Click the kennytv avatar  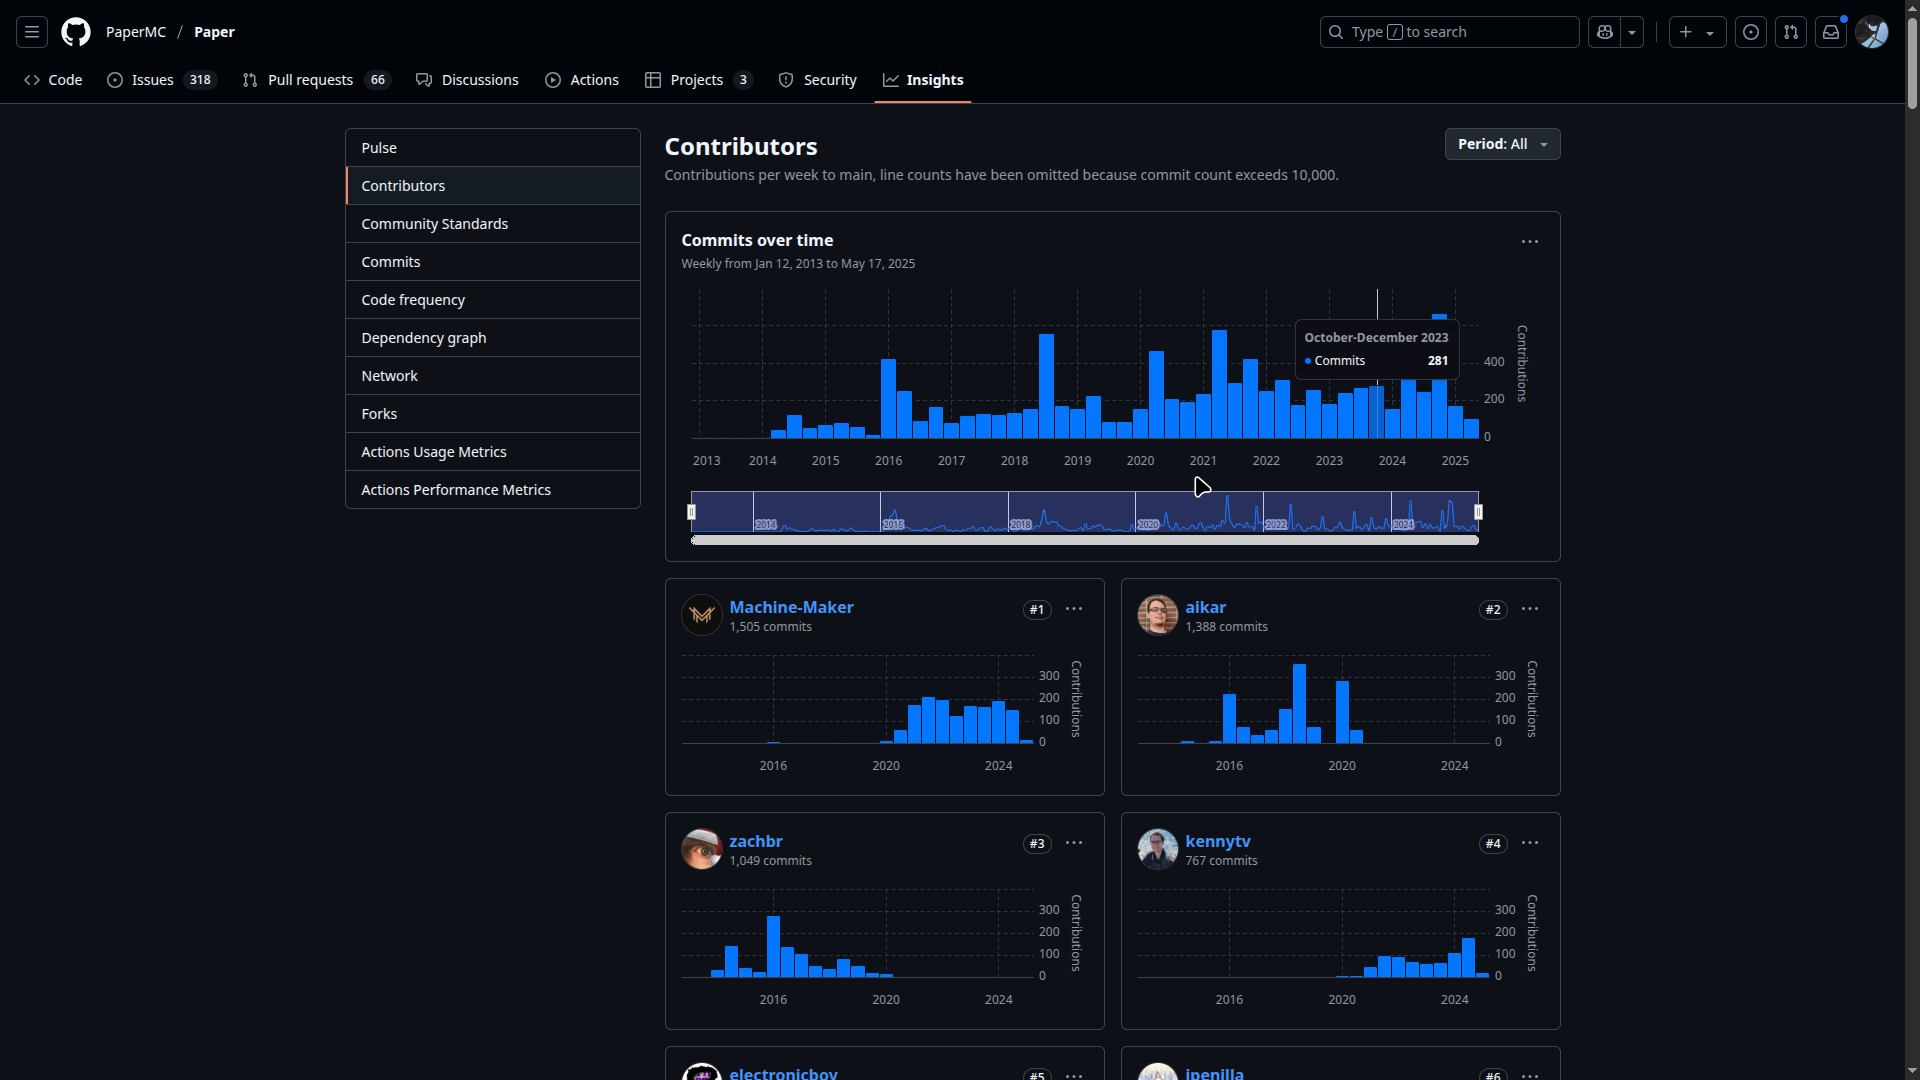[x=1158, y=849]
